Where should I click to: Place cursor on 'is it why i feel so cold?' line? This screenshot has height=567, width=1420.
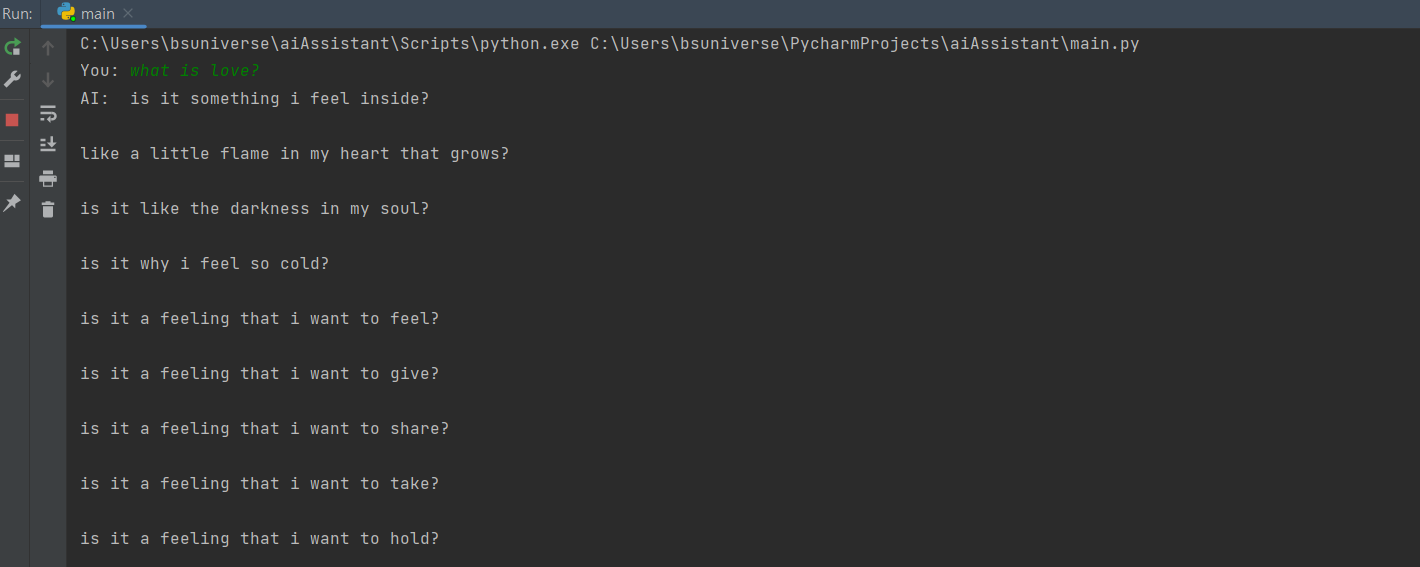(205, 264)
